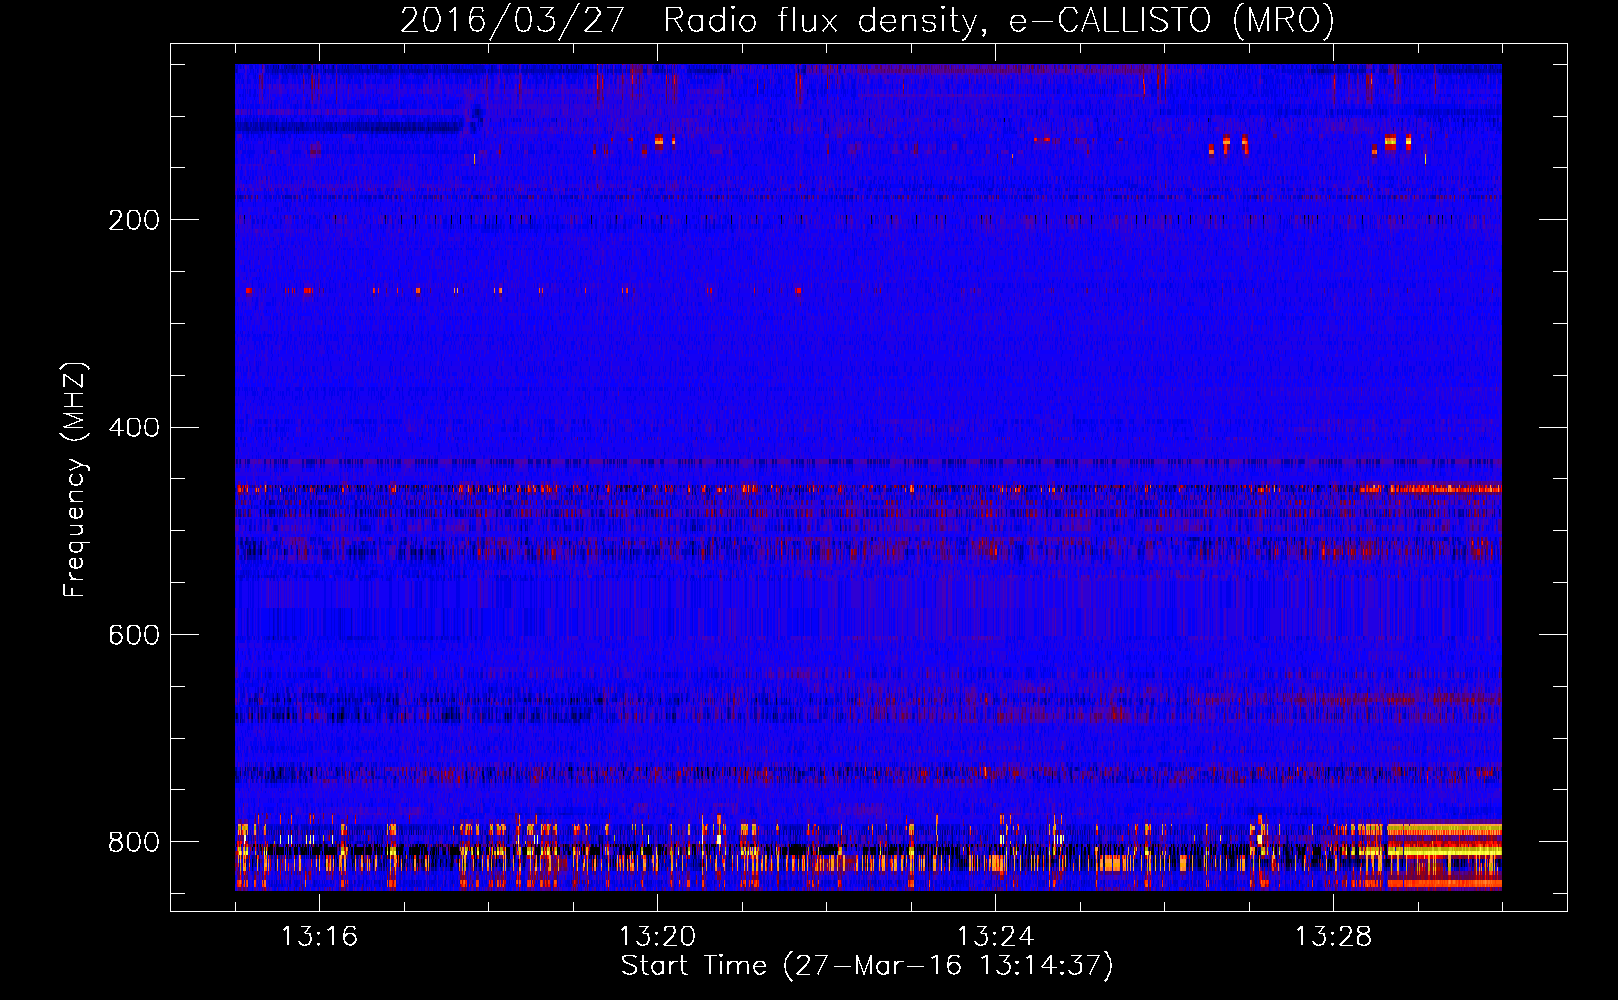Click the 13:16 time tick label
This screenshot has width=1618, height=1000.
319,937
